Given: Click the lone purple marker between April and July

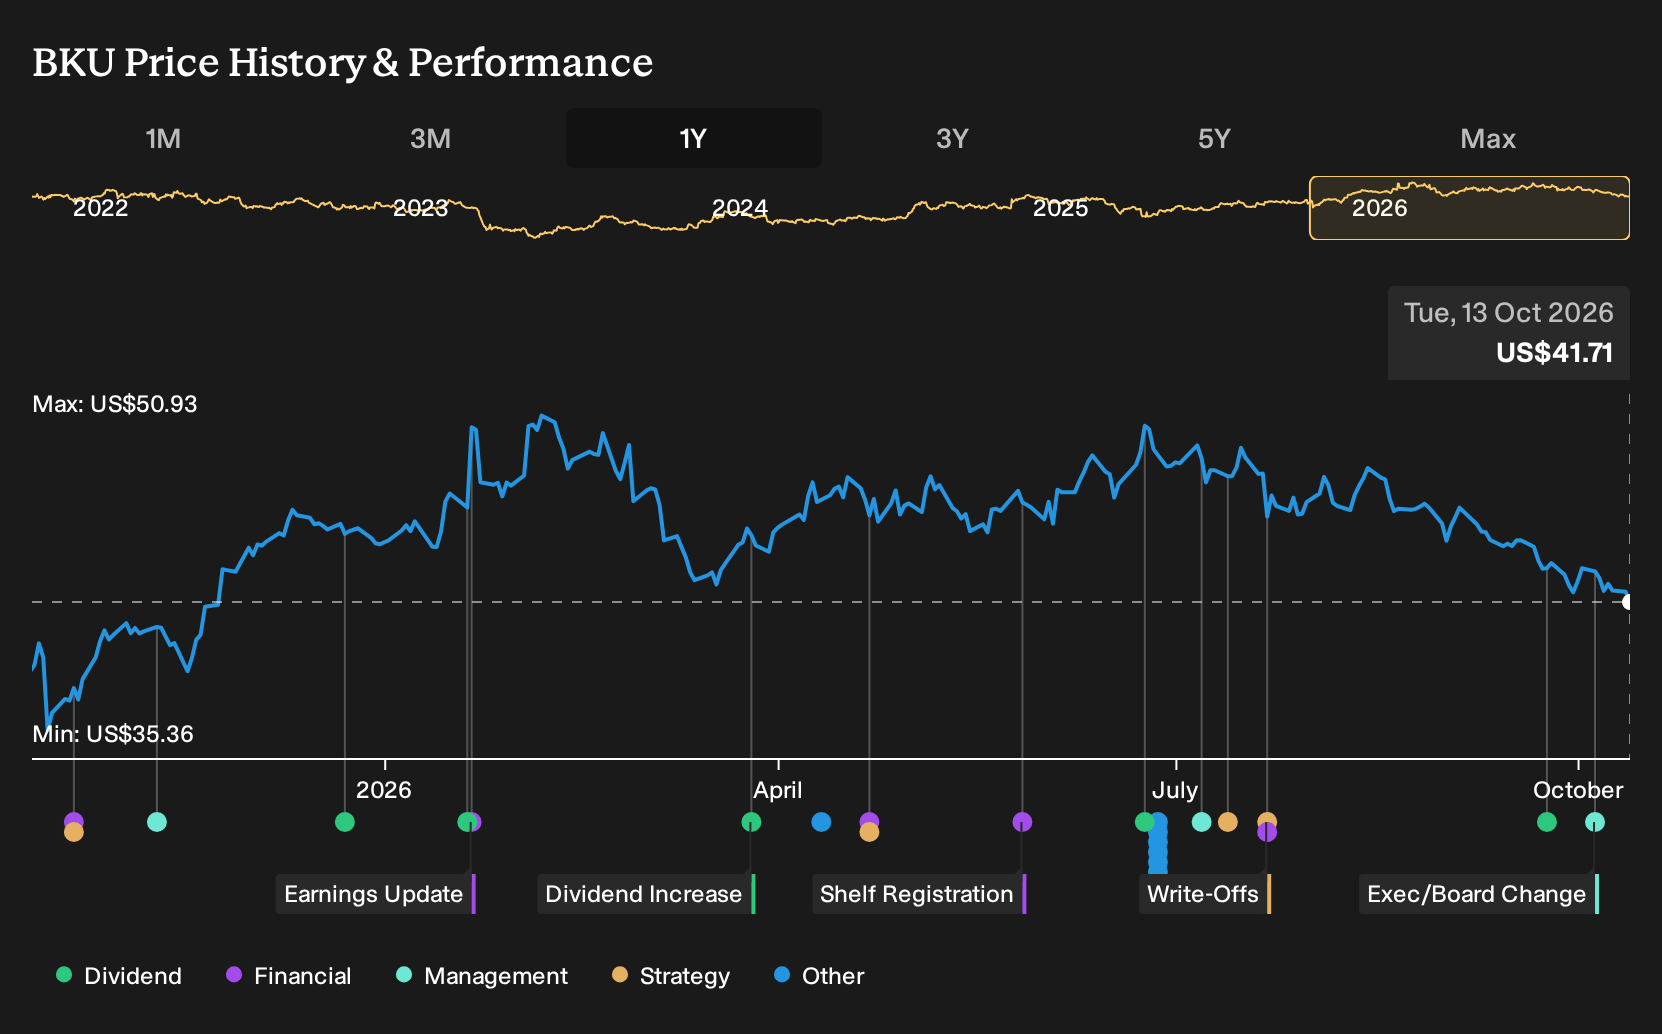Looking at the screenshot, I should [1022, 822].
